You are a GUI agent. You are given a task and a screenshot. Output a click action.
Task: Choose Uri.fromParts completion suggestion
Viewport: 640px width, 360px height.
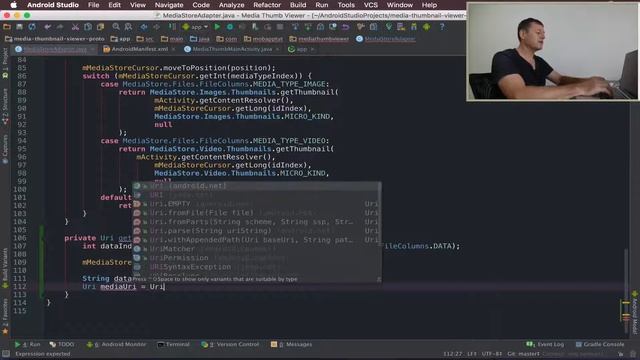(257, 222)
